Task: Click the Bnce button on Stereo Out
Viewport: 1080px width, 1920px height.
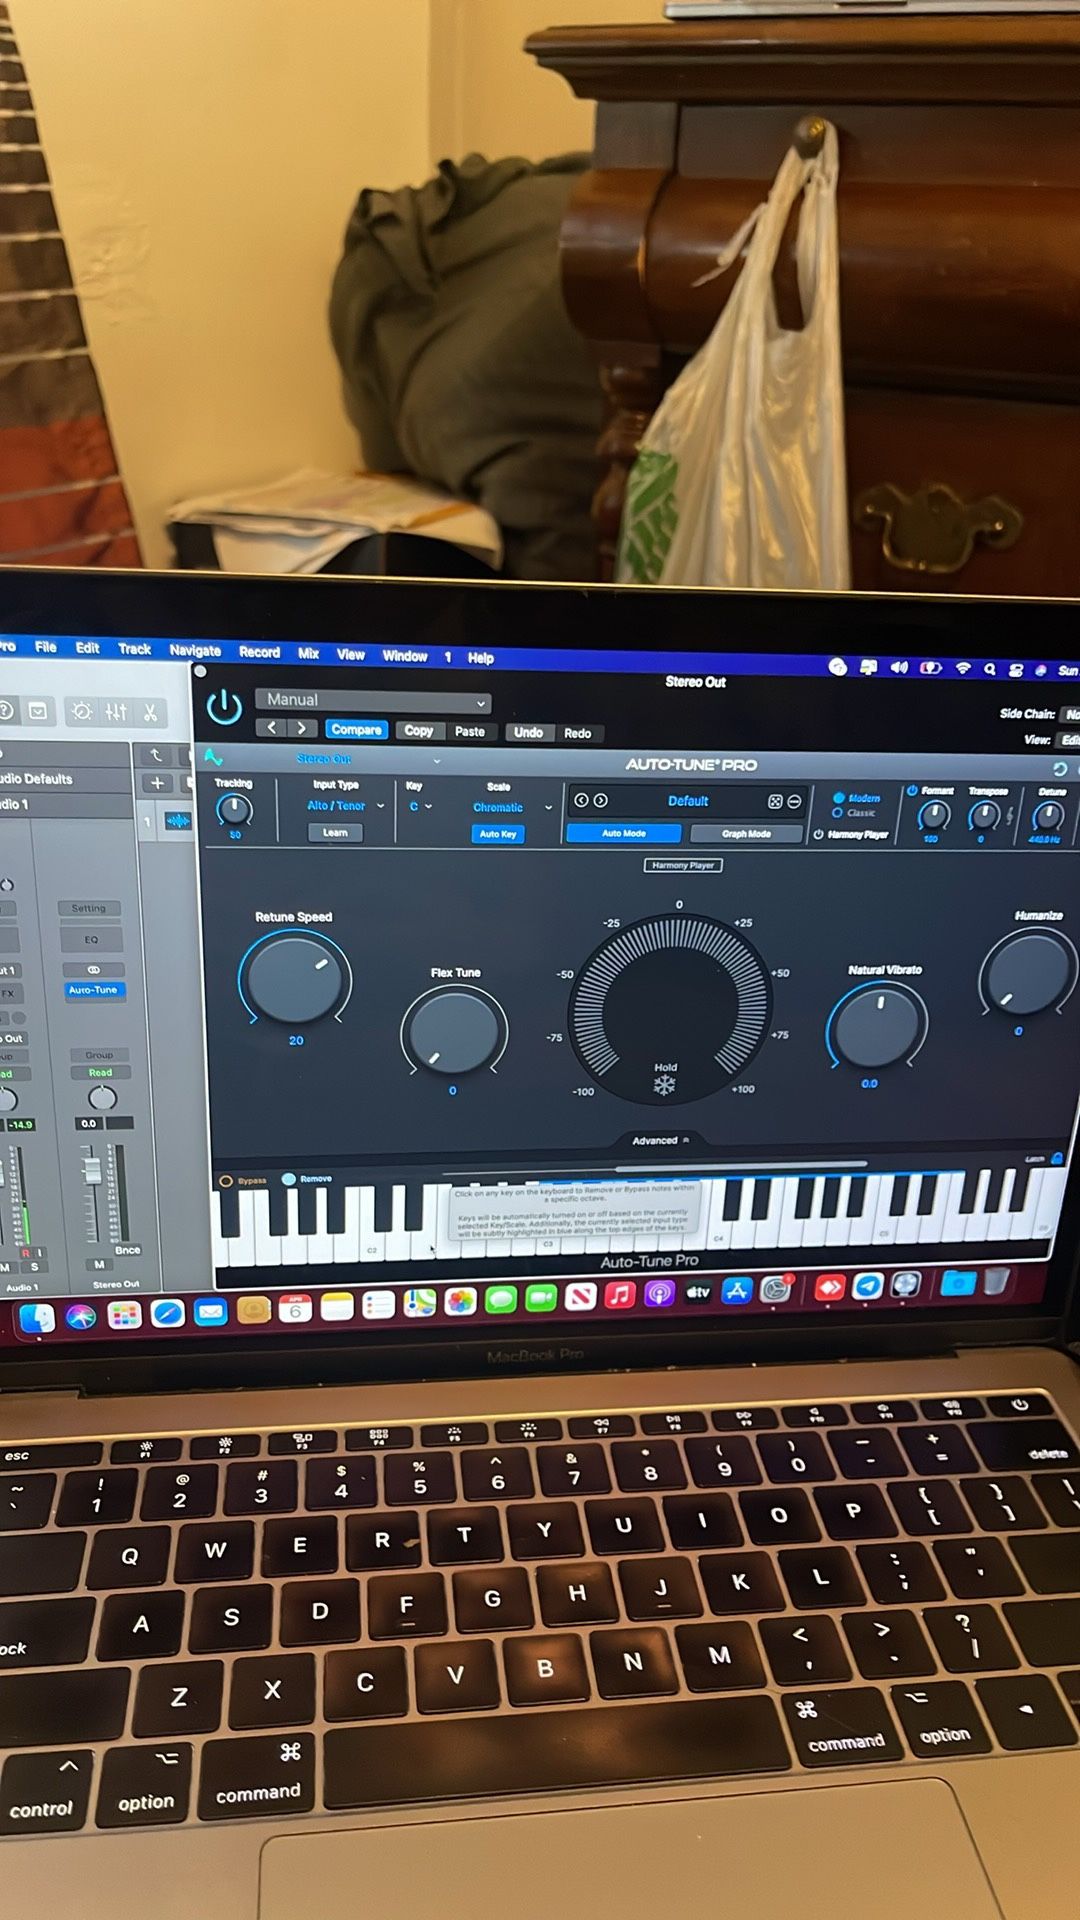Action: click(x=127, y=1250)
